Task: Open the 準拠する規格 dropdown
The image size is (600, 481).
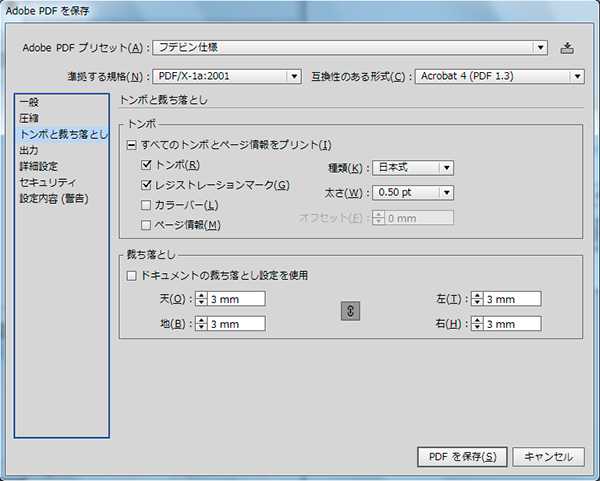Action: [227, 77]
